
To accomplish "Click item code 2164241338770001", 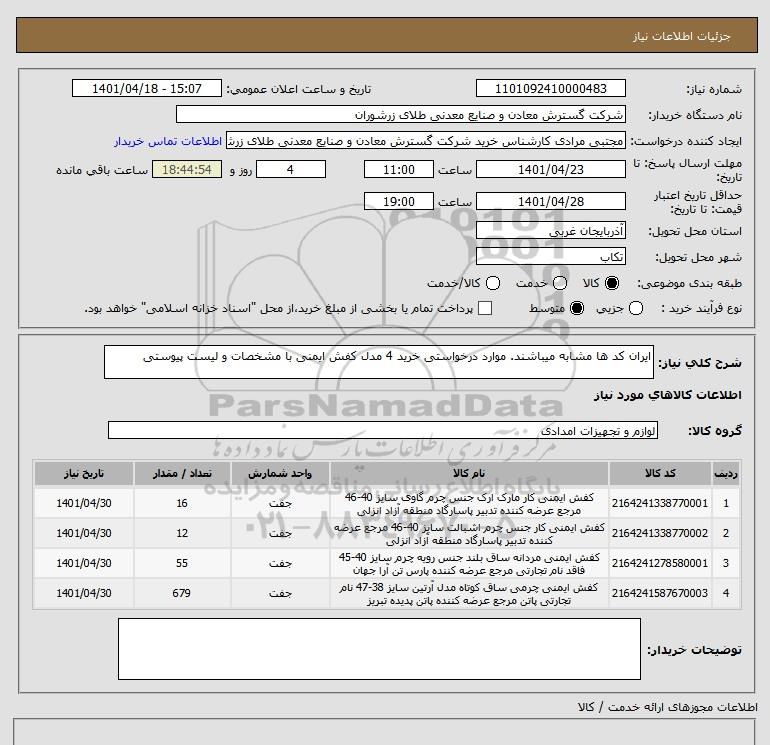I will pyautogui.click(x=660, y=503).
